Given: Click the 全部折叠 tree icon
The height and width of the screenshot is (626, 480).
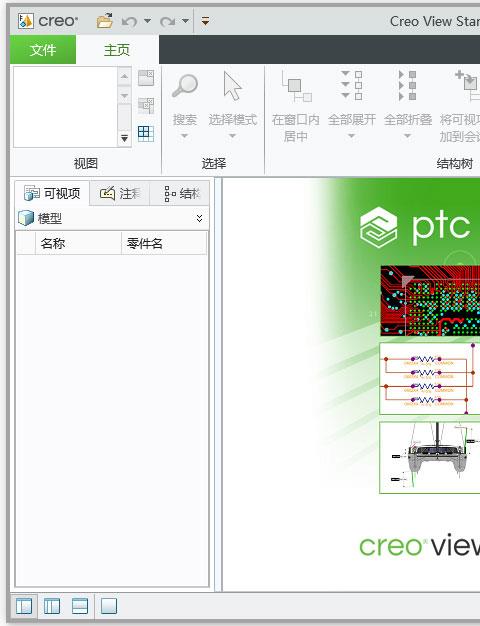Looking at the screenshot, I should coord(408,85).
